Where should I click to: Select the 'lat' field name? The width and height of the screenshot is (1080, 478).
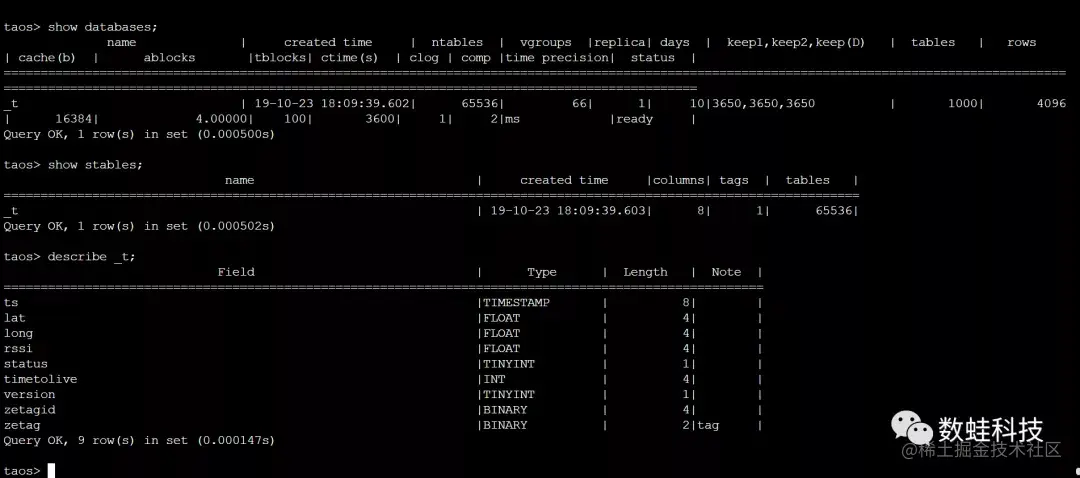point(14,318)
